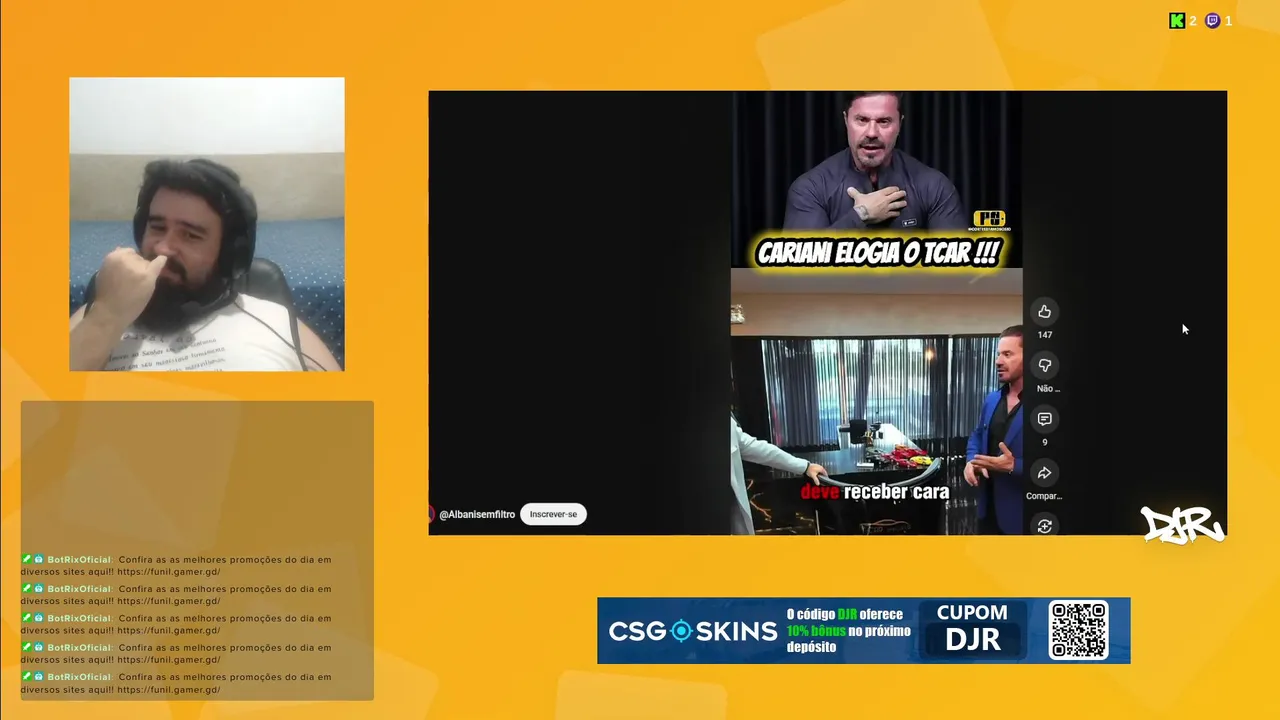Click the Inscrever-se subscribe button

pos(553,514)
